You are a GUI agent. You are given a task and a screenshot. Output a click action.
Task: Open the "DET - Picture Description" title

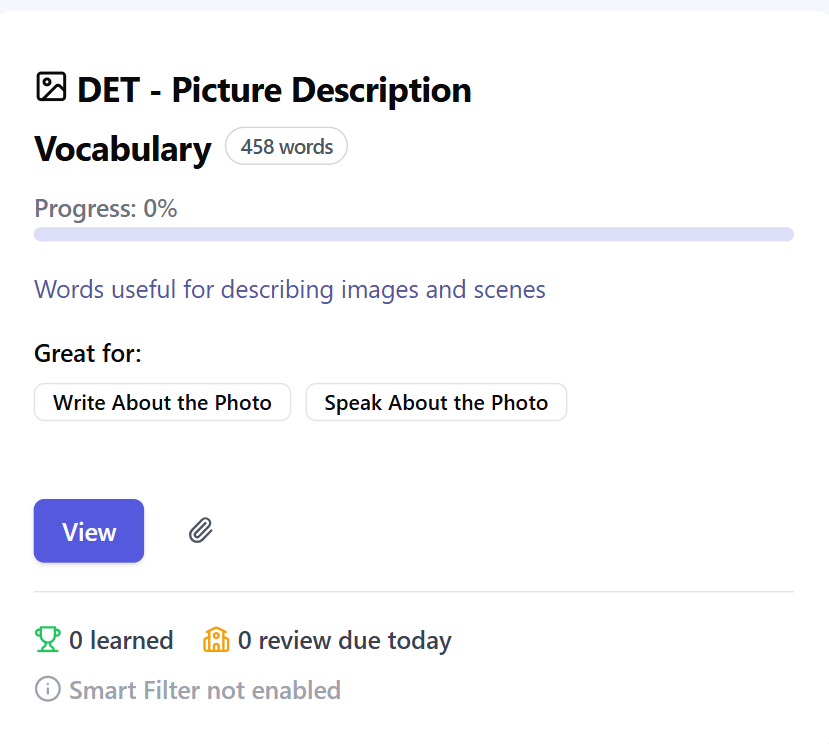(x=274, y=90)
